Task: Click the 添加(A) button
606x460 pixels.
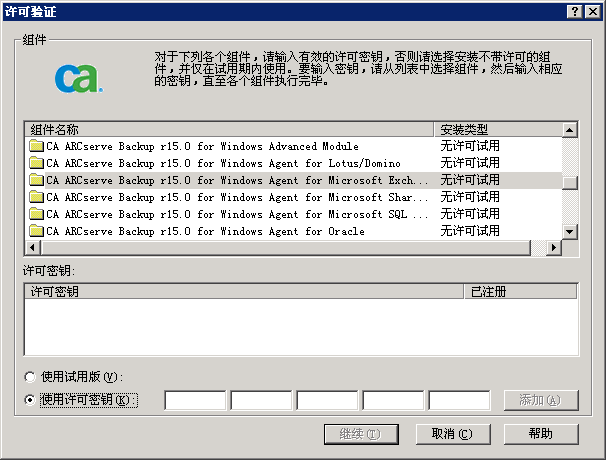Action: tap(541, 400)
